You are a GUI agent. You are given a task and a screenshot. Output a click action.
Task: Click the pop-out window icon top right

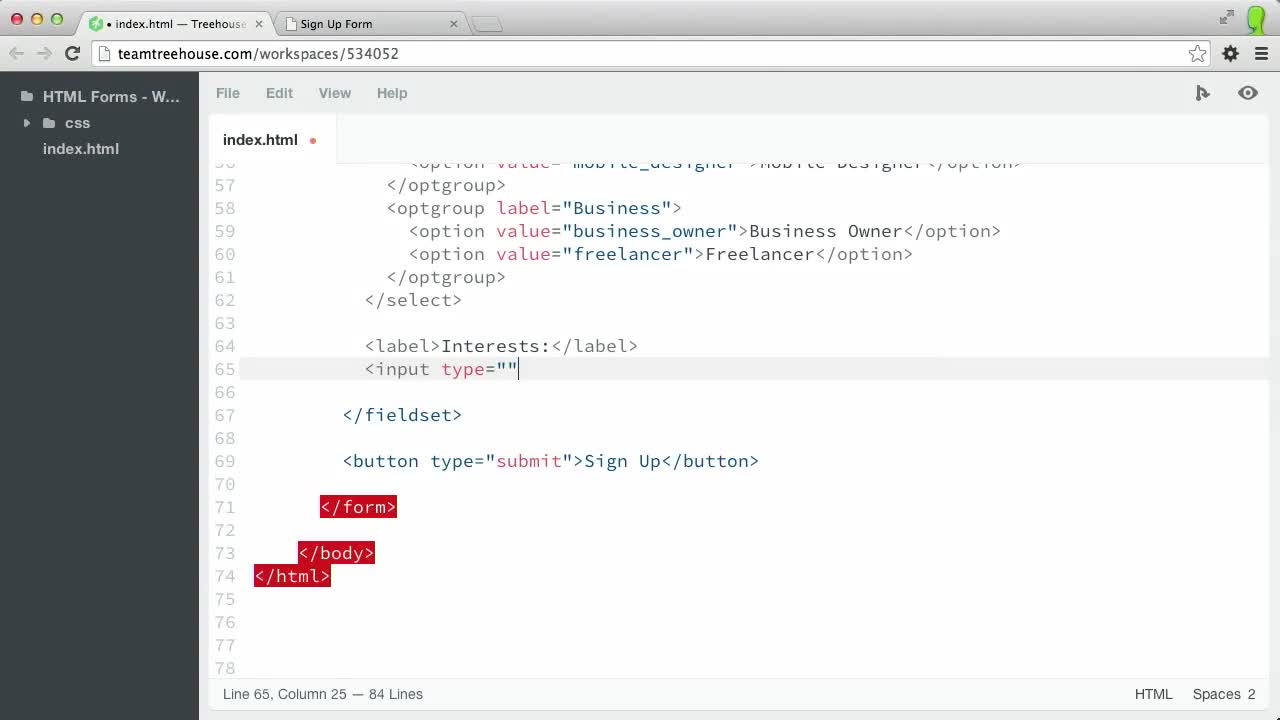tap(1227, 17)
